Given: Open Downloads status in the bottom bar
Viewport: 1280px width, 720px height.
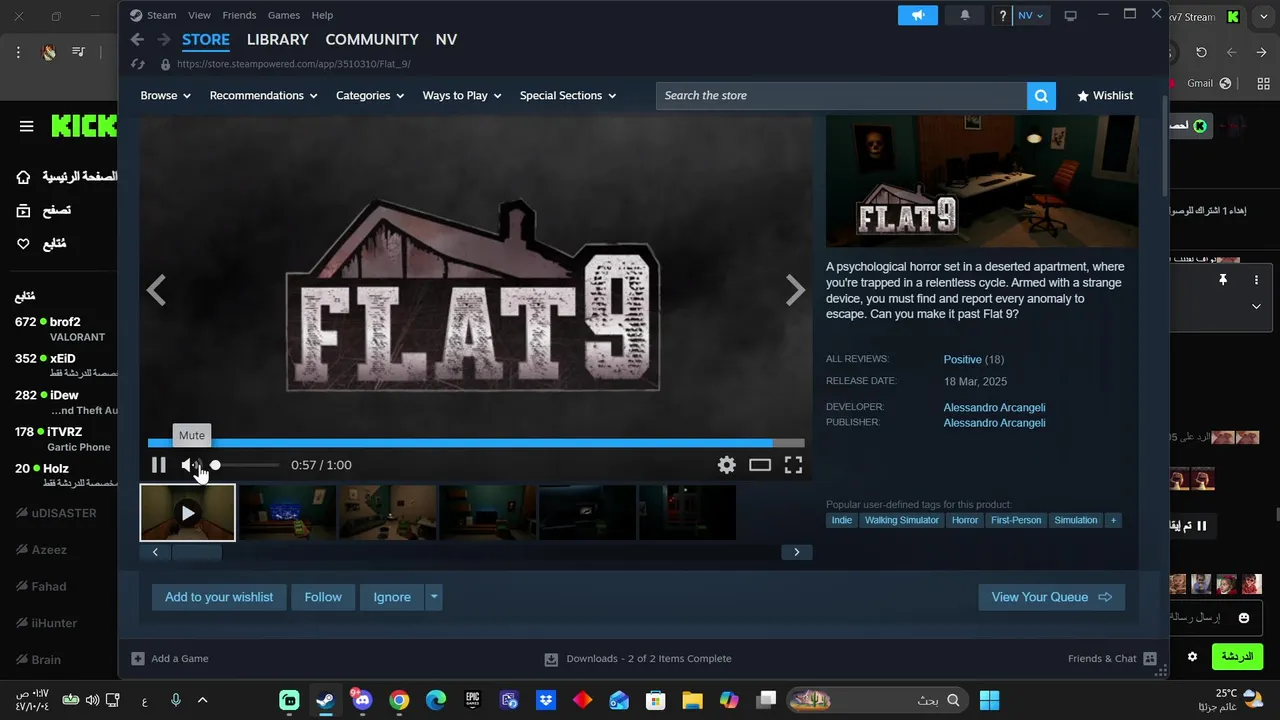Looking at the screenshot, I should point(638,659).
